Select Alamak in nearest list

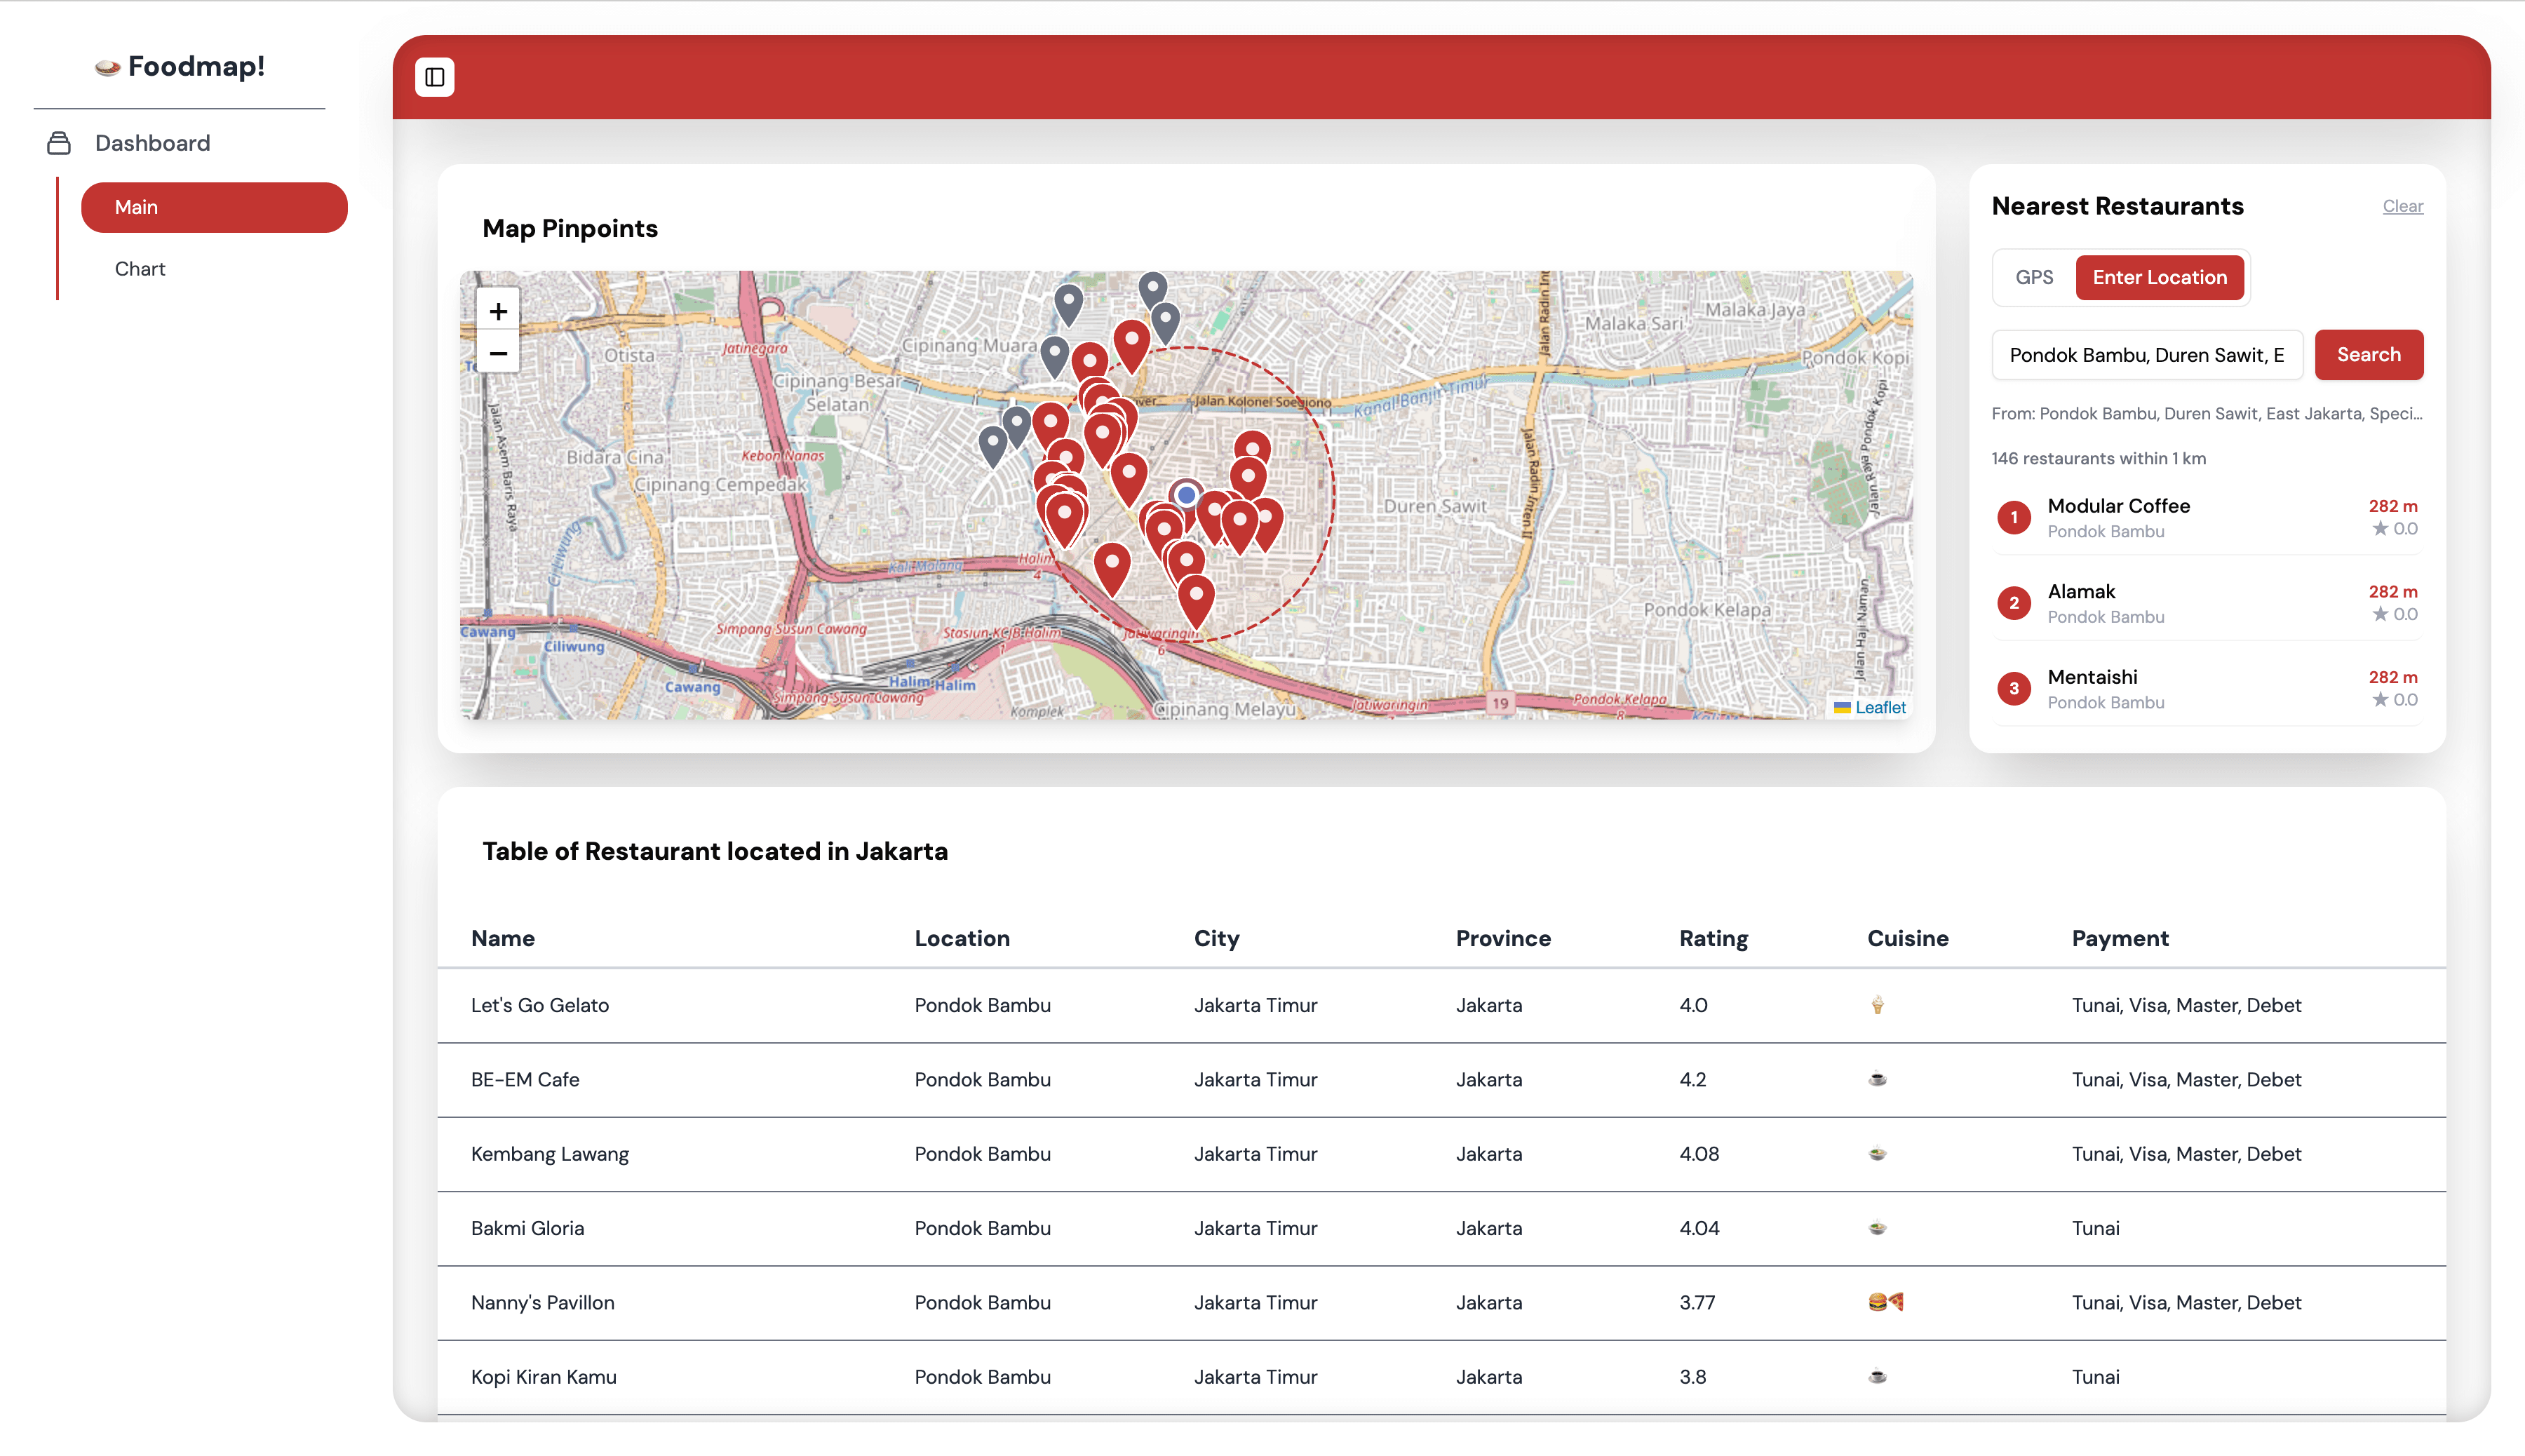pyautogui.click(x=2207, y=603)
